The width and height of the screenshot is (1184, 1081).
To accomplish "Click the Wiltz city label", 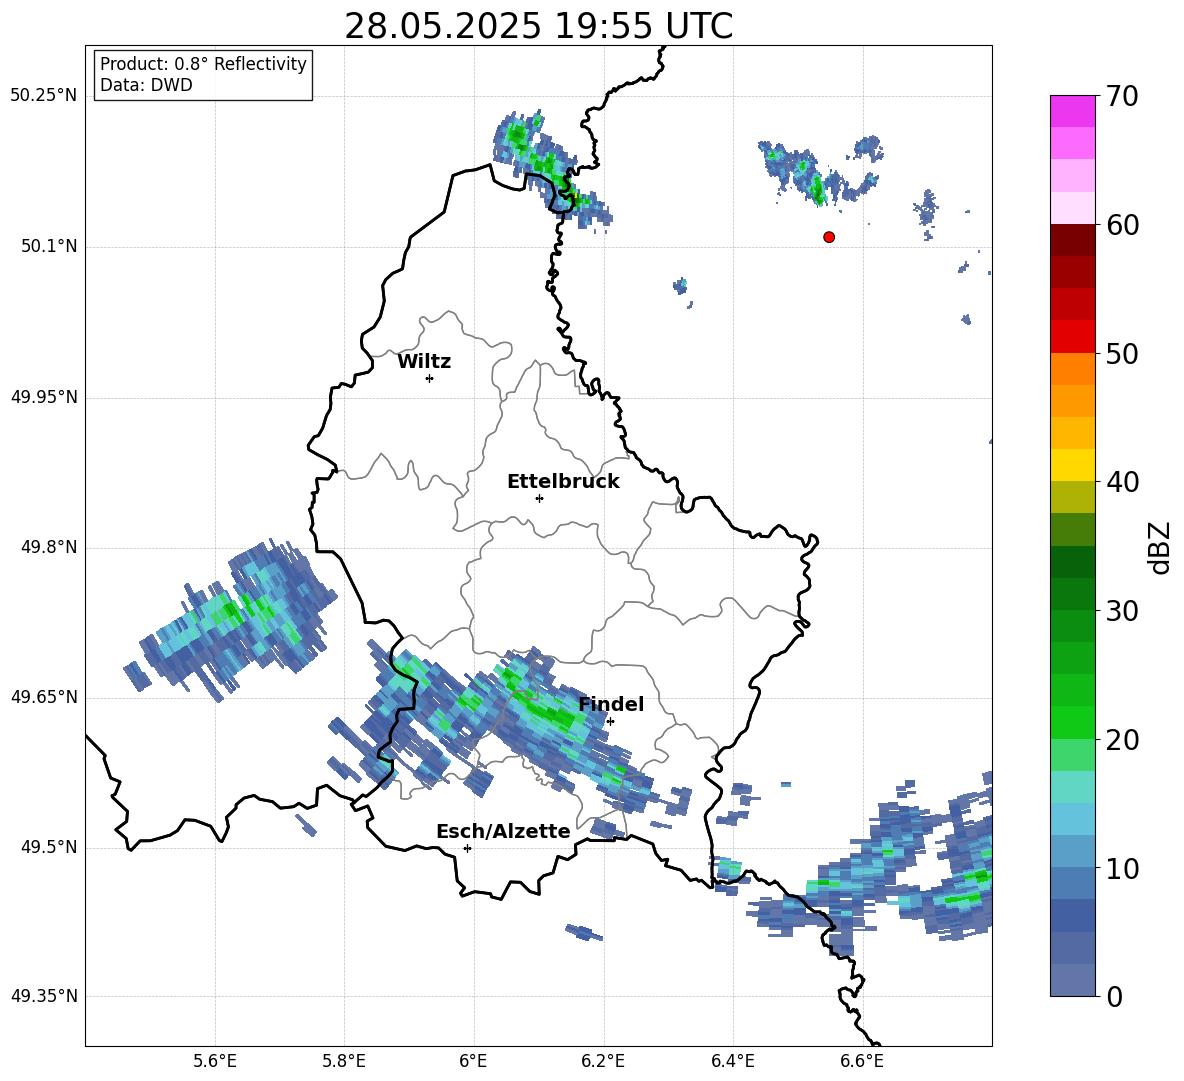I will (x=424, y=362).
